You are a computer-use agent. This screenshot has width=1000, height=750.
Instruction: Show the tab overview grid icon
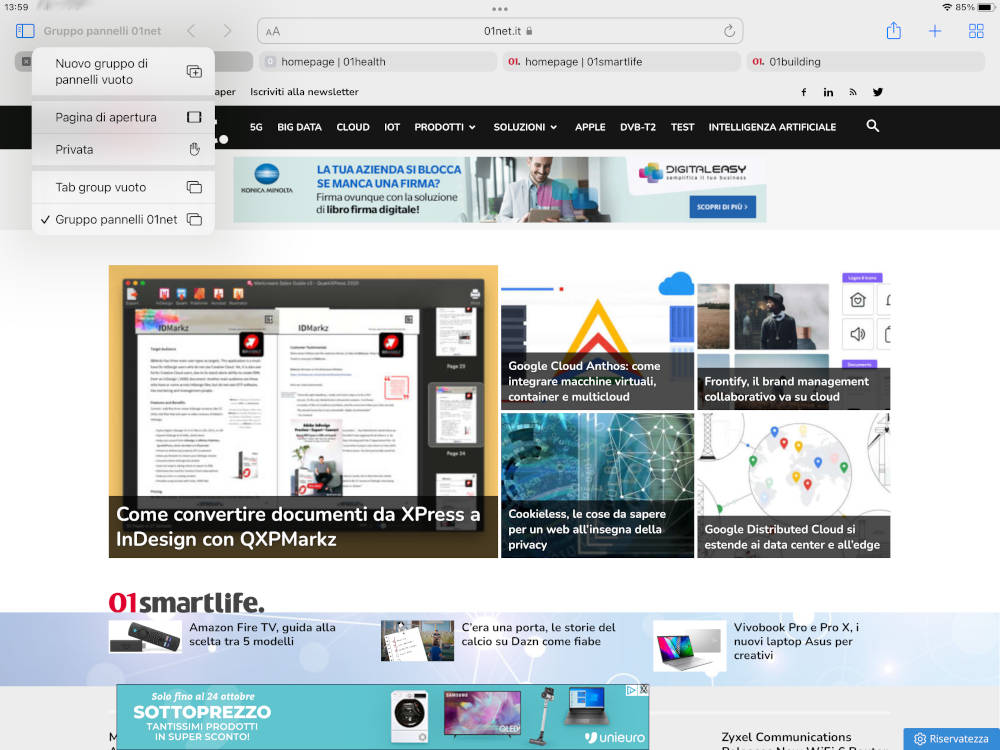tap(976, 31)
